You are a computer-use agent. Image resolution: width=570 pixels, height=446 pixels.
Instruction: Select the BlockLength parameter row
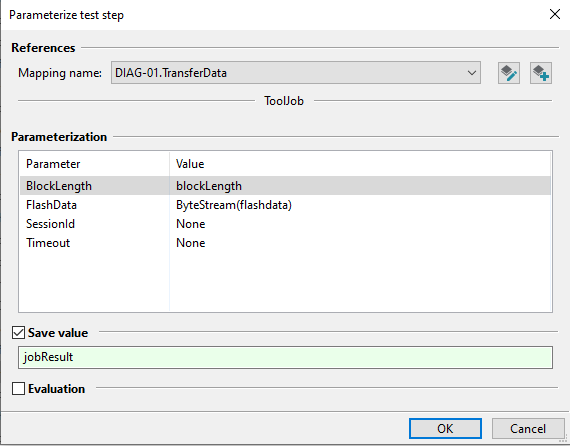(x=285, y=186)
